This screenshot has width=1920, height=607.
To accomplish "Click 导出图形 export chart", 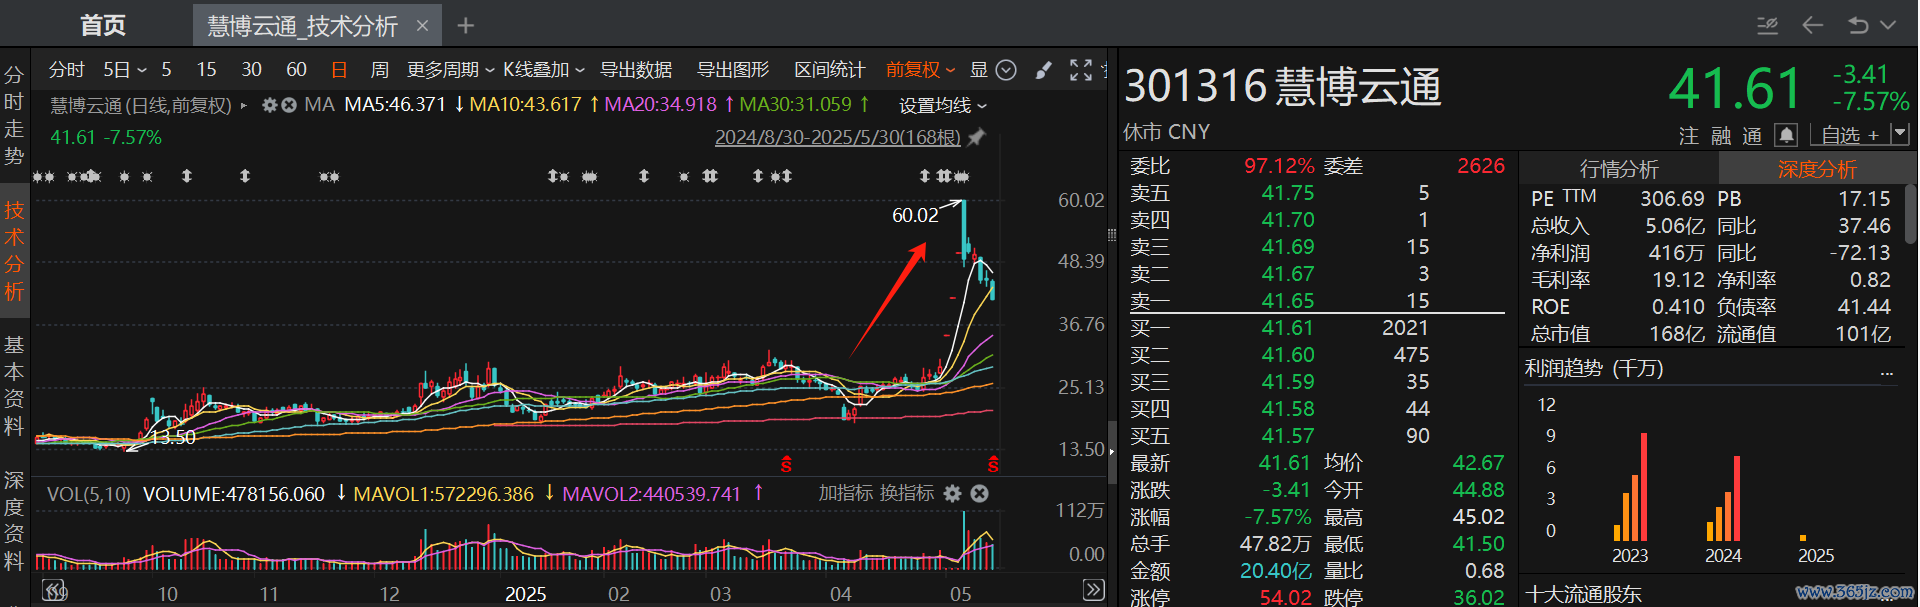I will pyautogui.click(x=733, y=70).
